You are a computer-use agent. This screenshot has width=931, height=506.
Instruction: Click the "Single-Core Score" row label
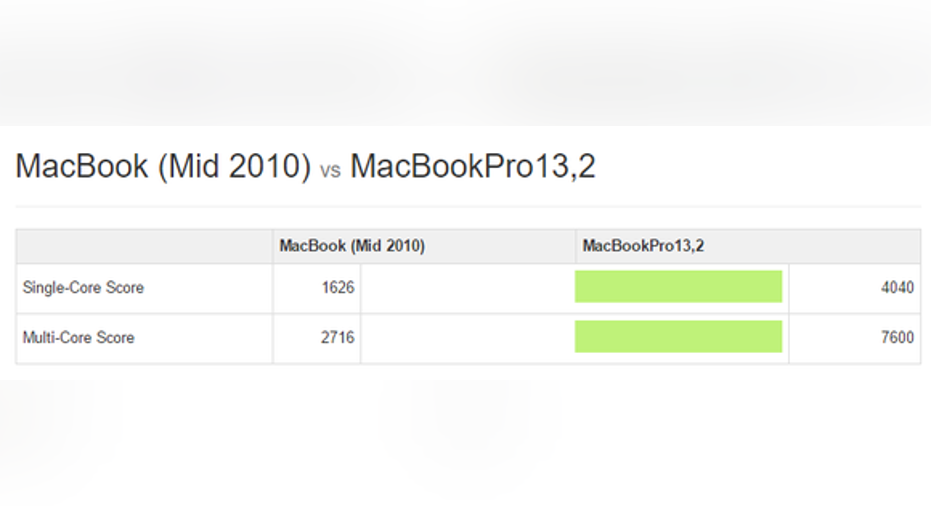[83, 288]
